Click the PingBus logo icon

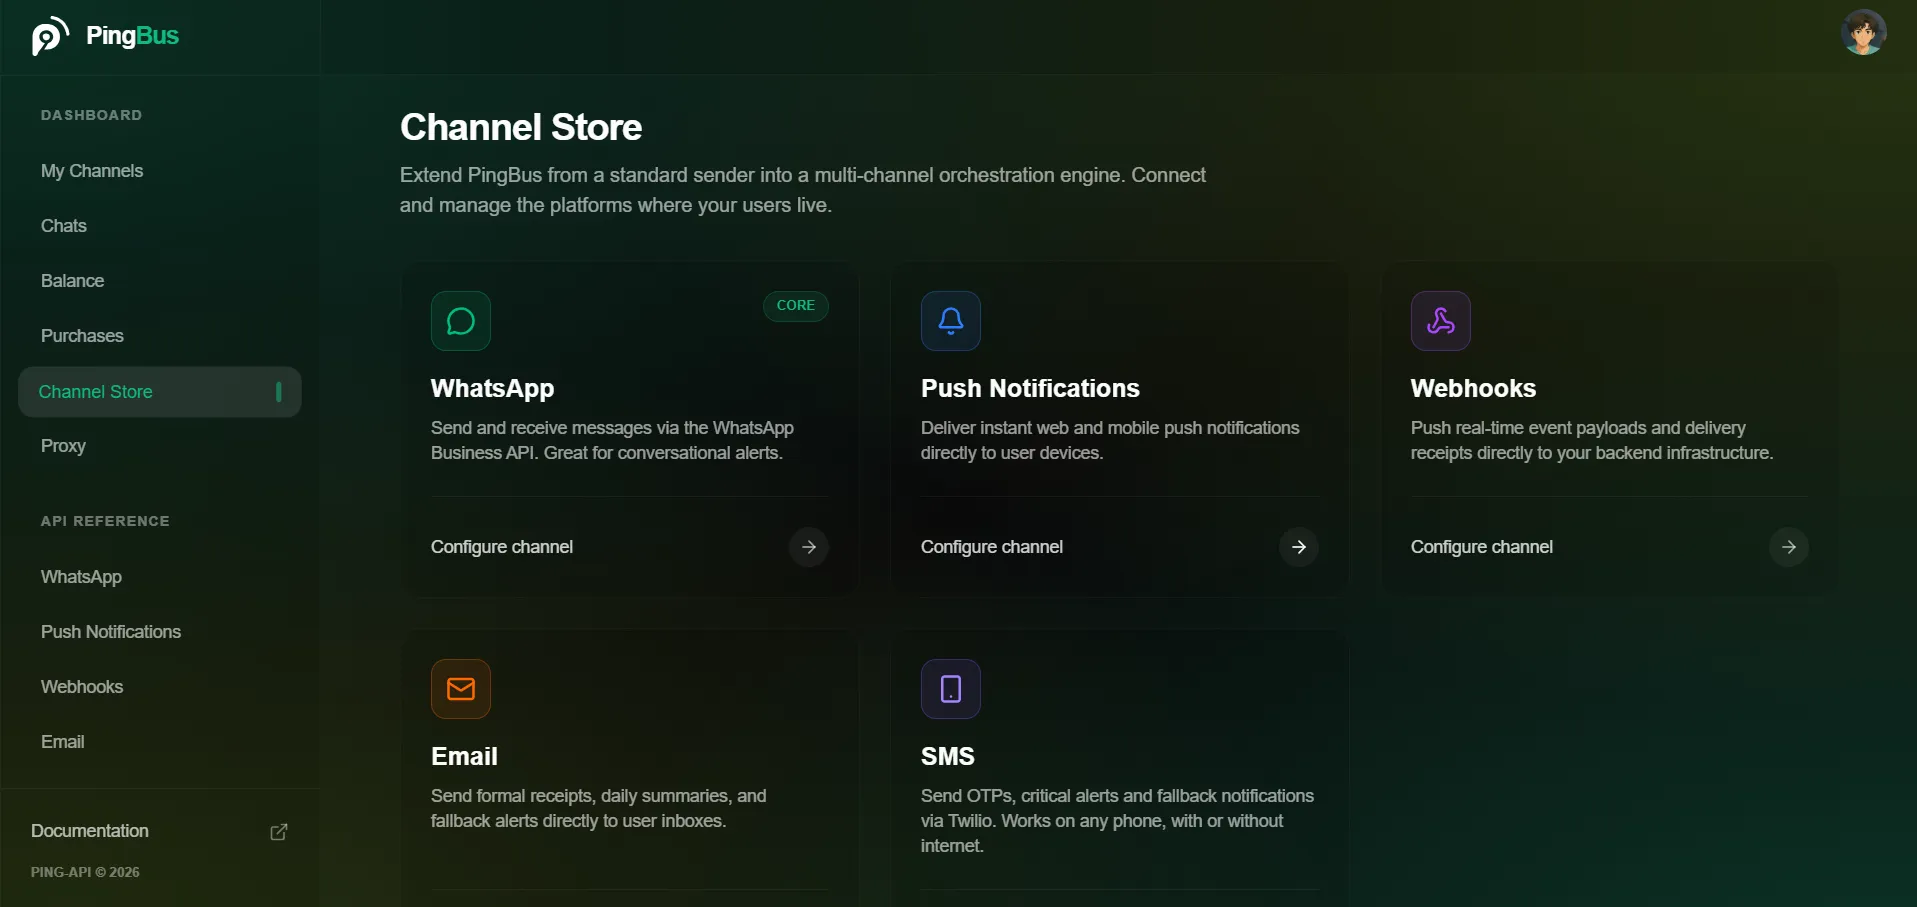pyautogui.click(x=50, y=36)
